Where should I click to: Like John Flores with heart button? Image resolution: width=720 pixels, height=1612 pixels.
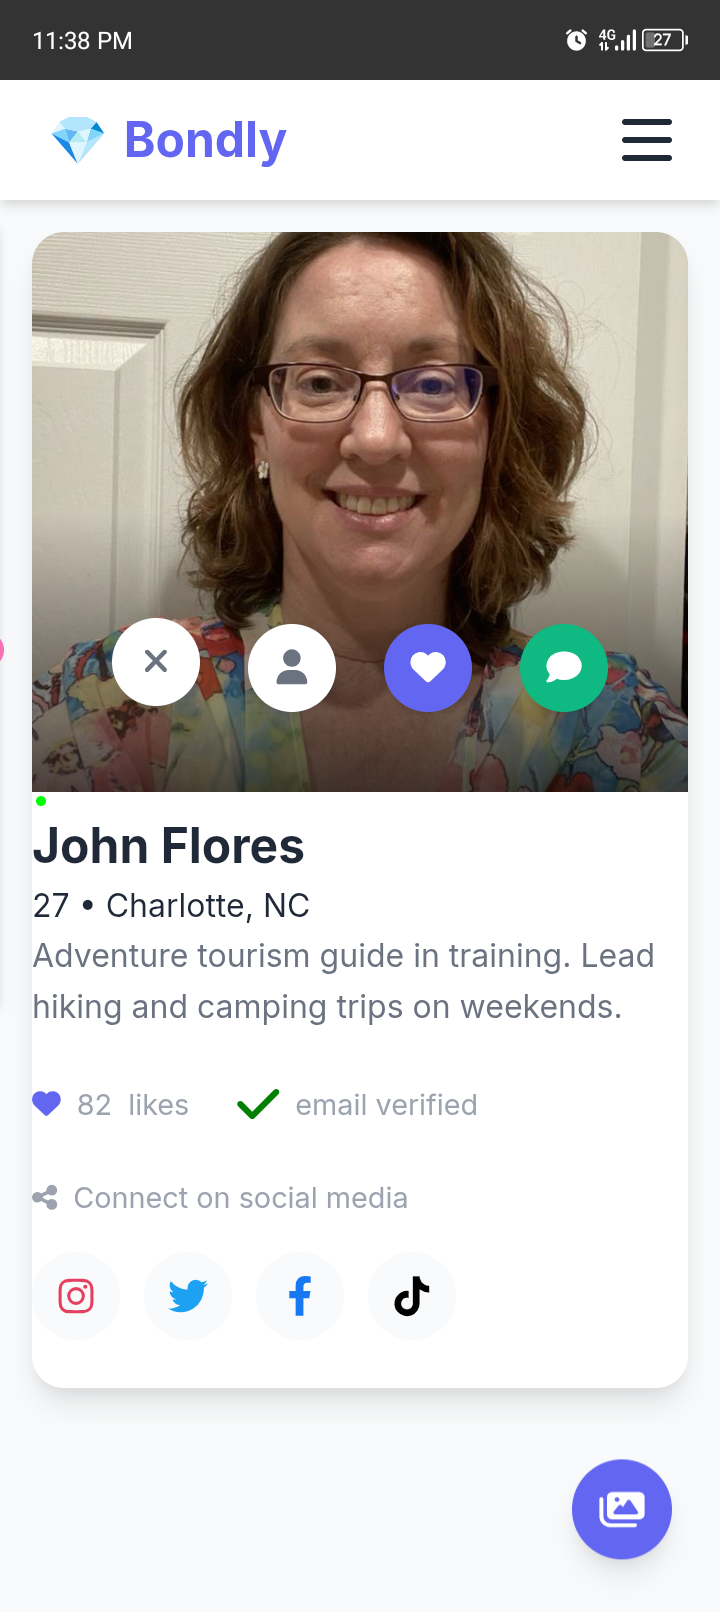tap(428, 668)
